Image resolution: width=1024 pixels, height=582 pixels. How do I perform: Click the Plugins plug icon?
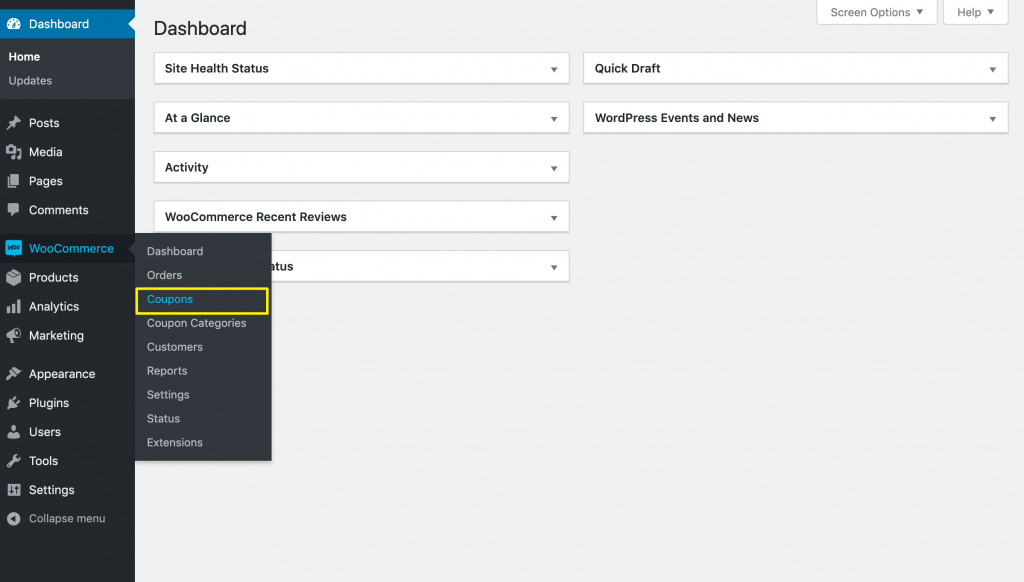[x=14, y=403]
